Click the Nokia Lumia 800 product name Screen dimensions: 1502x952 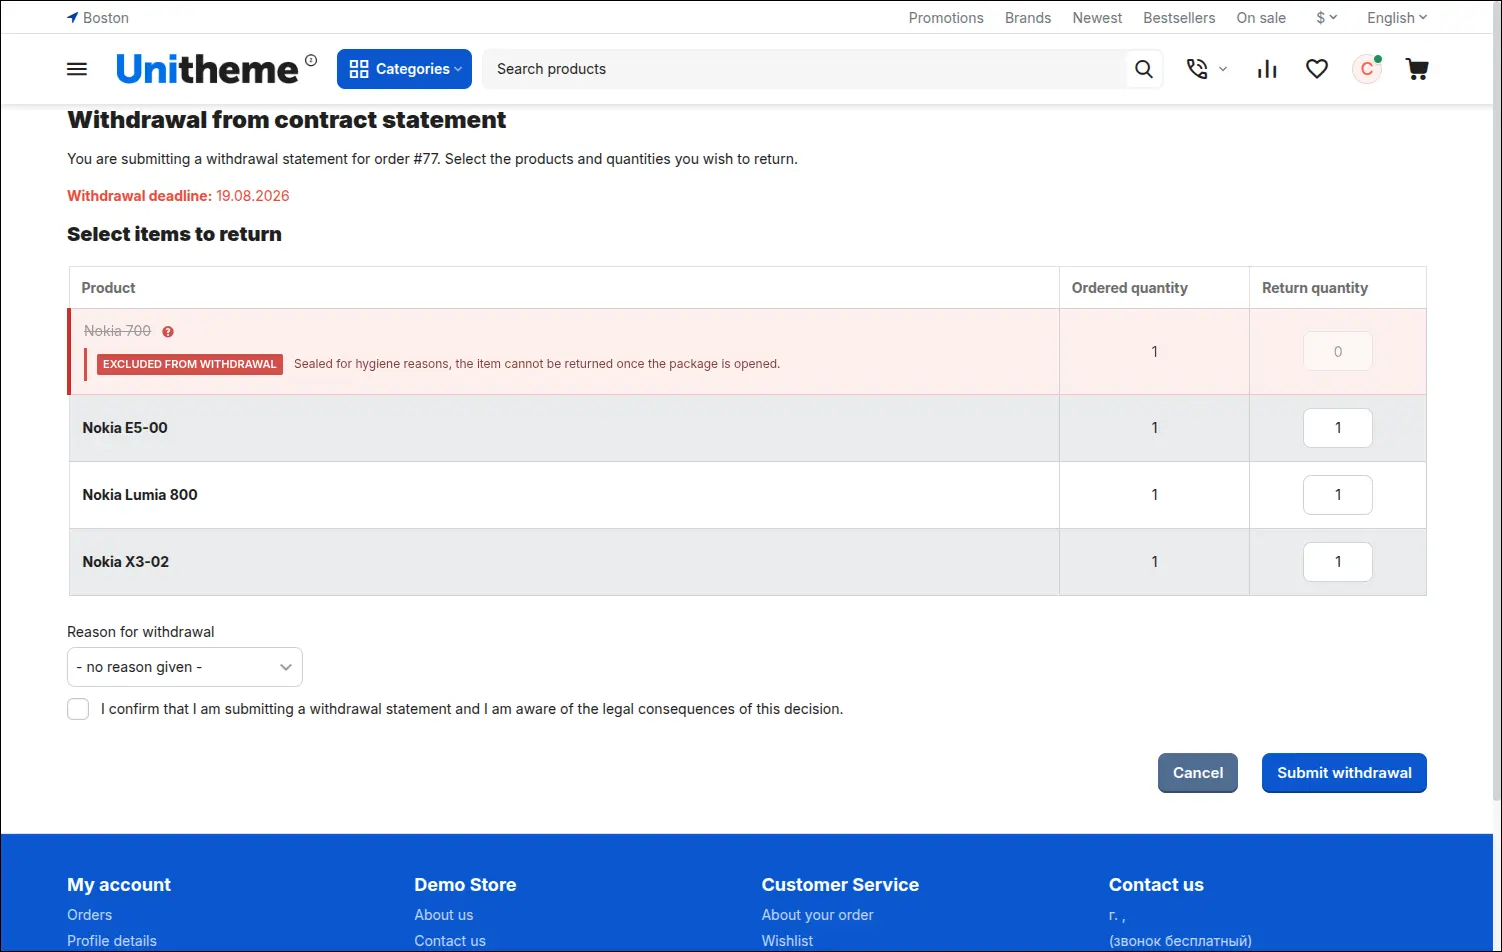coord(140,495)
